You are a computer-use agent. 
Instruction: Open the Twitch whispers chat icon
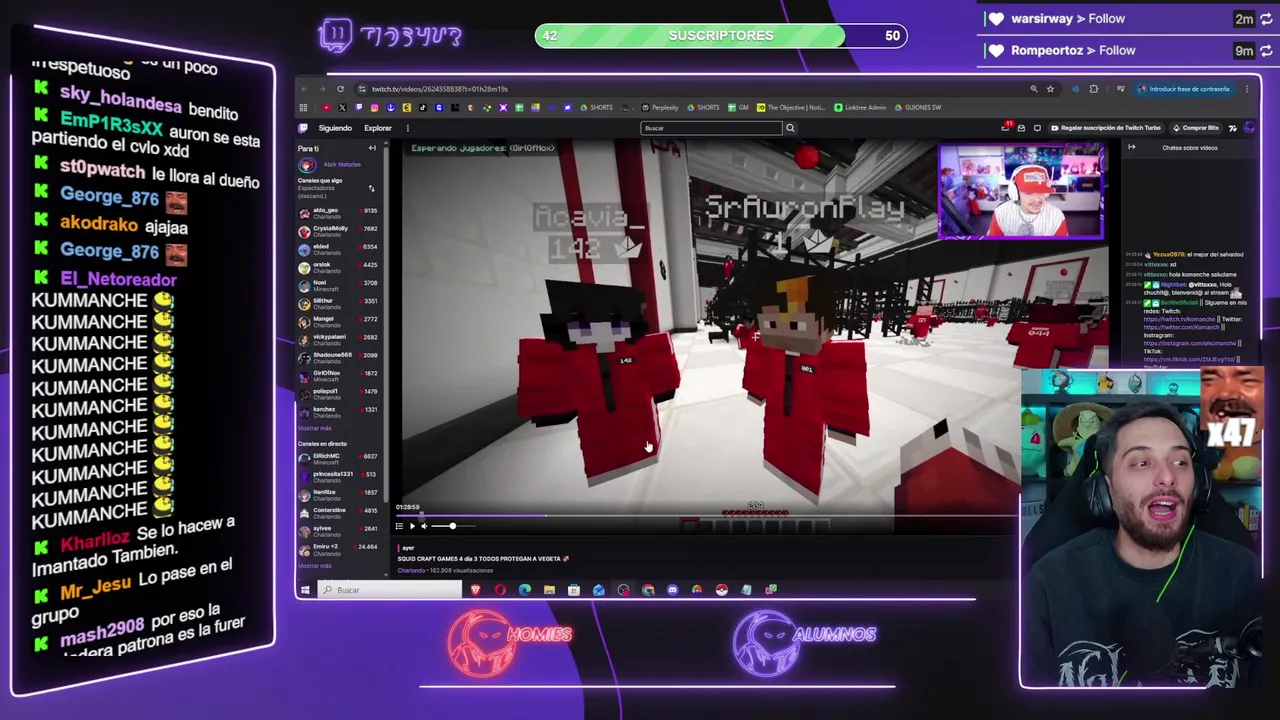(1037, 128)
